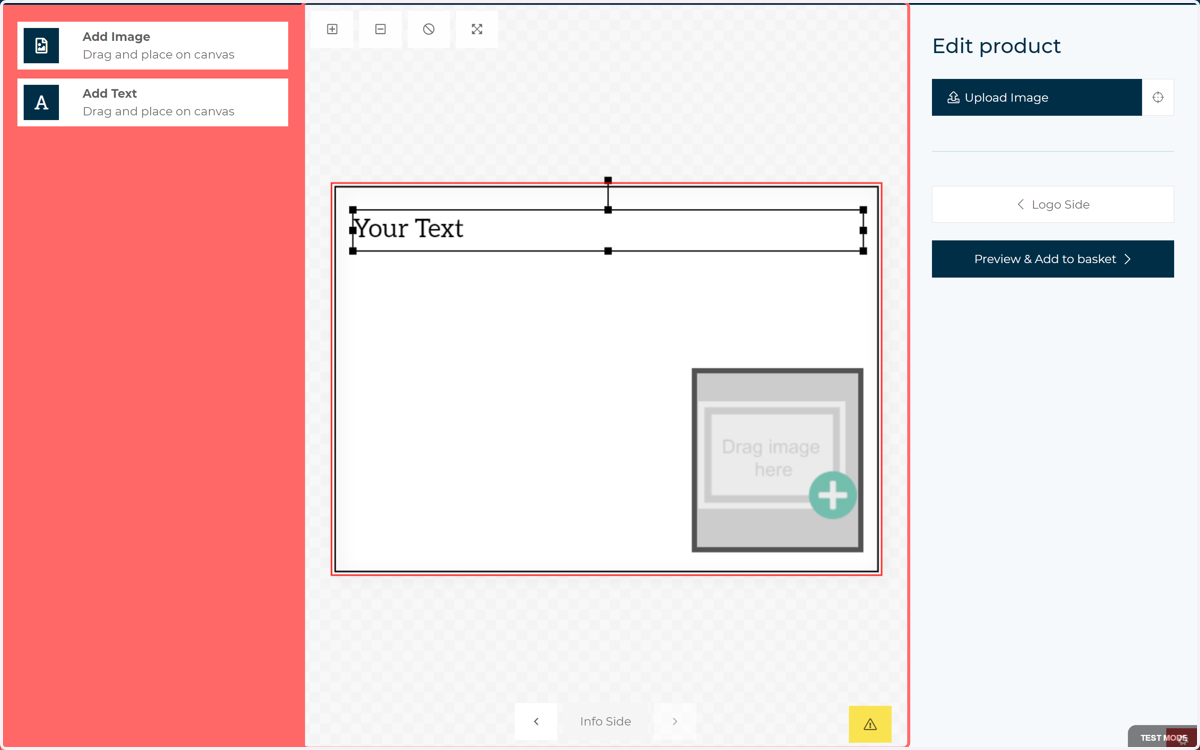This screenshot has height=750, width=1200.
Task: Click the zoom in plus icon
Action: [x=332, y=29]
